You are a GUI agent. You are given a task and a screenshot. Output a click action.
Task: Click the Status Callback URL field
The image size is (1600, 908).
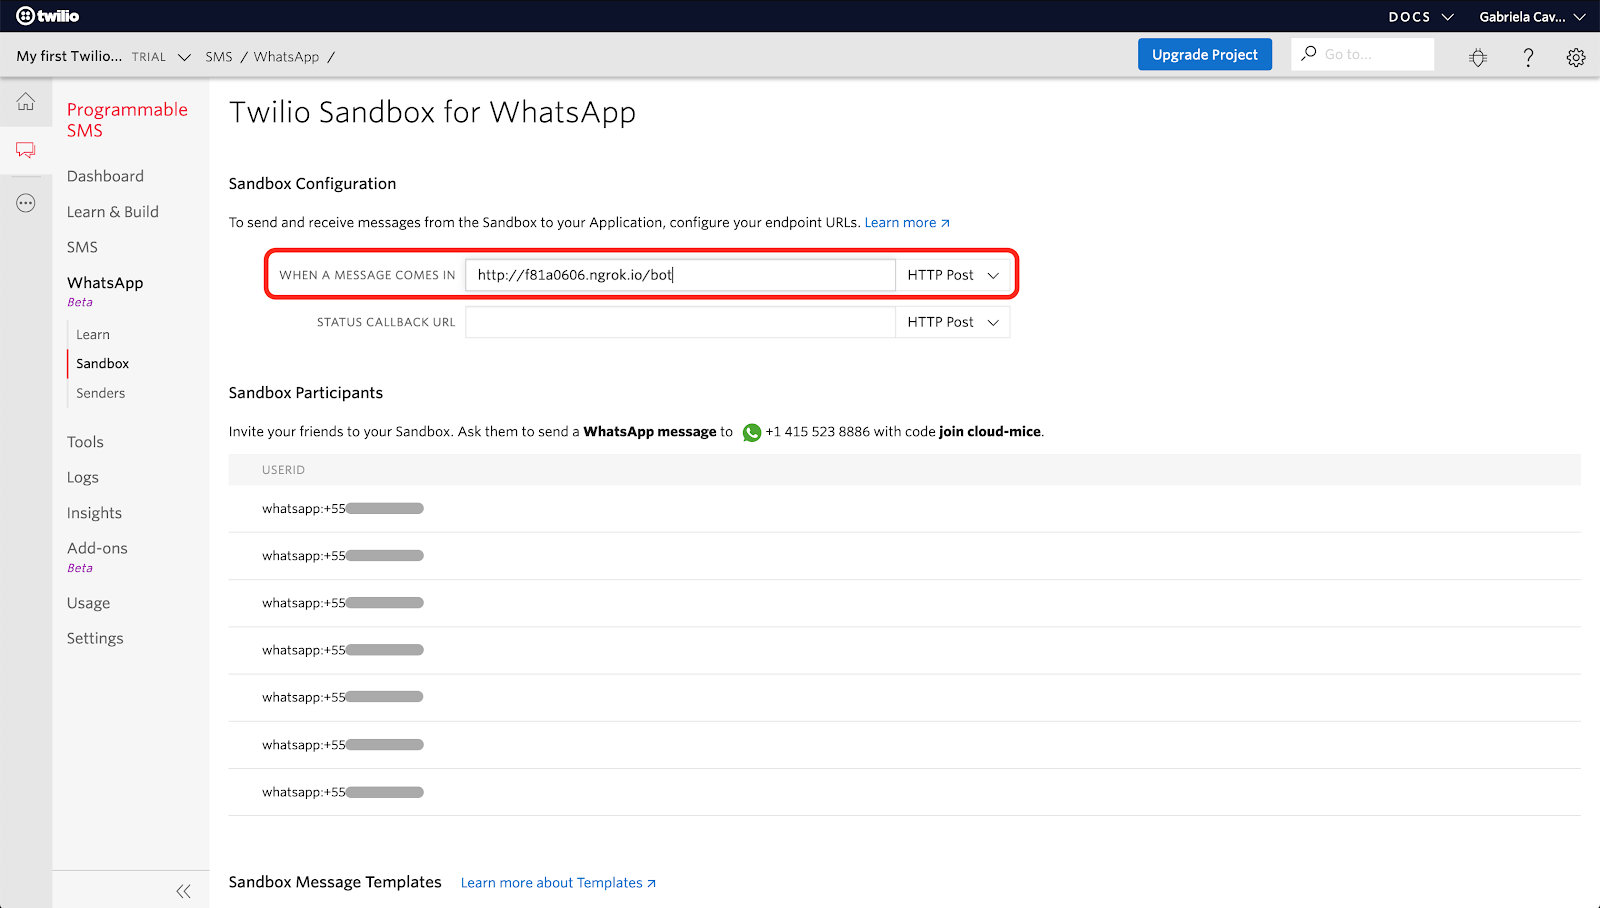[680, 322]
